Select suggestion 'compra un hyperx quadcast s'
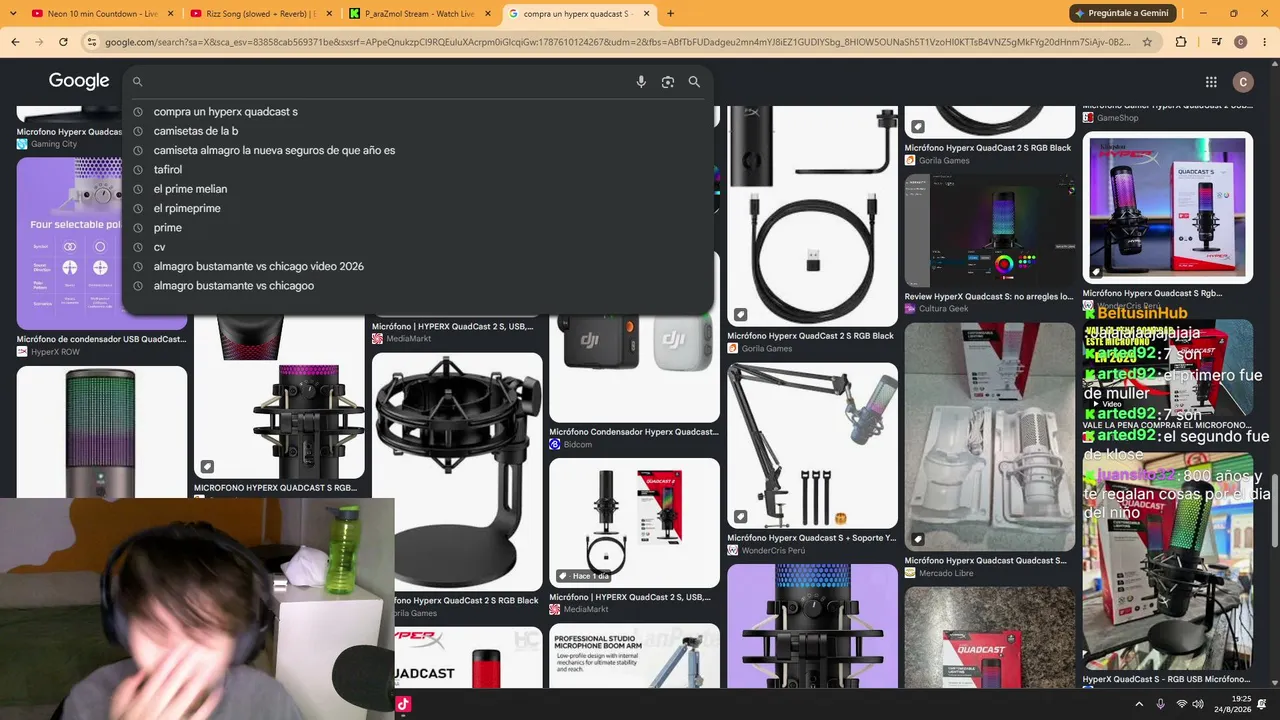Viewport: 1280px width, 720px height. [418, 112]
